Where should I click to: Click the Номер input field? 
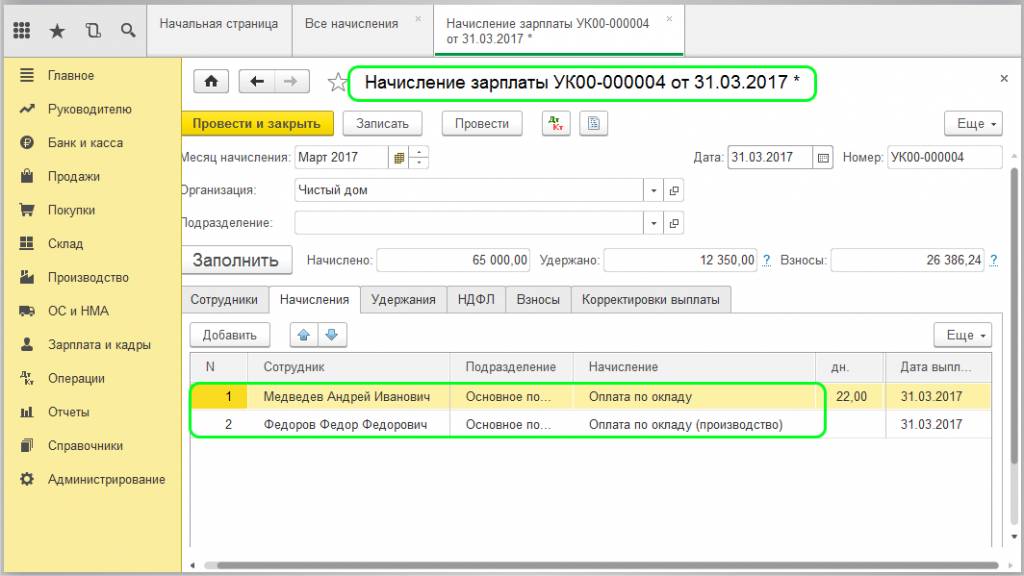click(x=944, y=157)
